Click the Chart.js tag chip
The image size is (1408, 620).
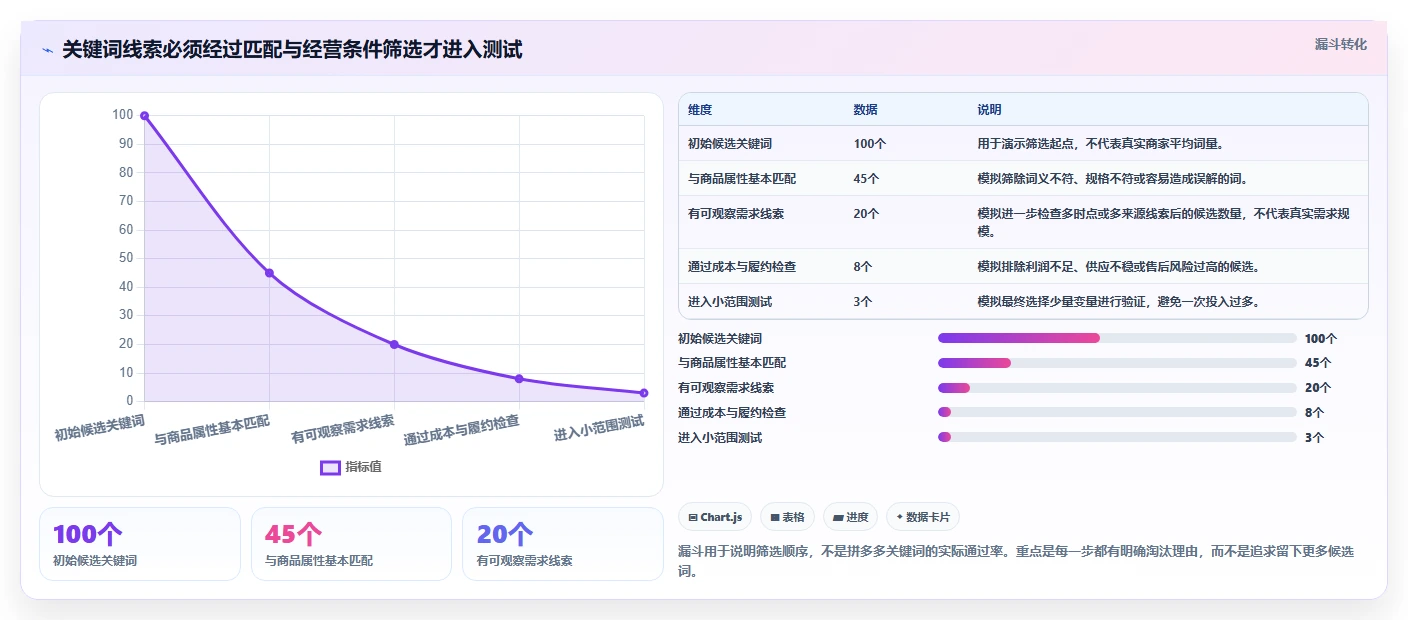715,517
